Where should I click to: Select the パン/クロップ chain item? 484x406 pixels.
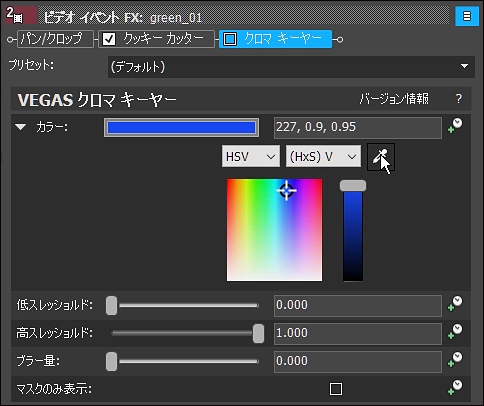55,39
